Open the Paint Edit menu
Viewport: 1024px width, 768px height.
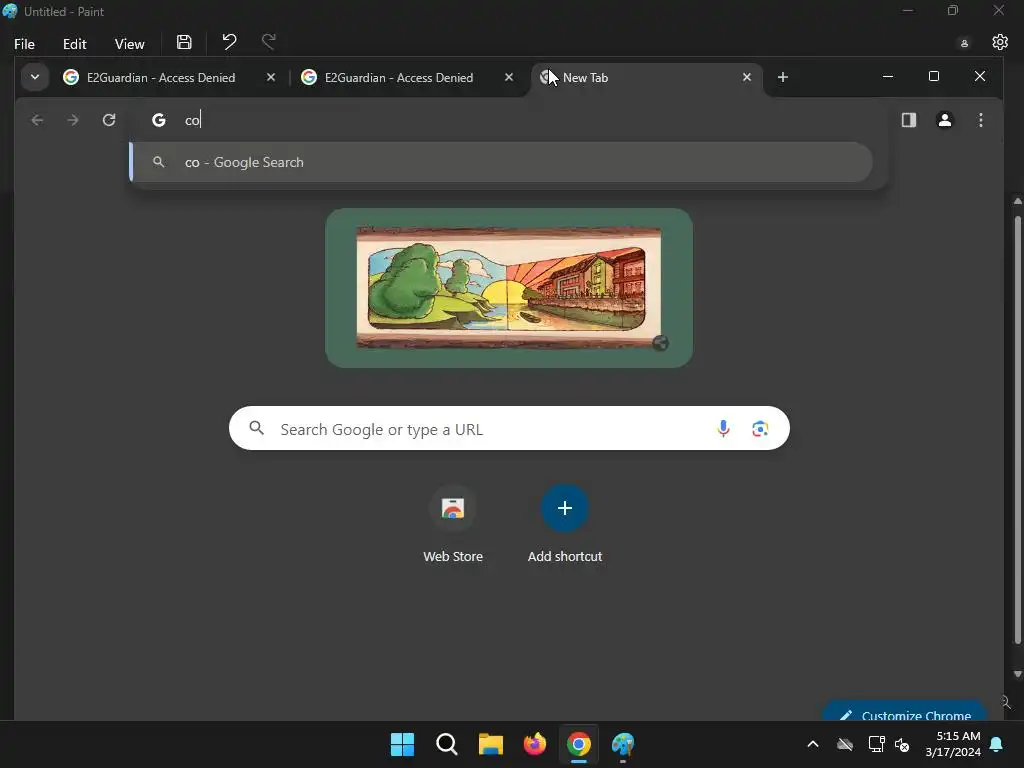[x=74, y=44]
